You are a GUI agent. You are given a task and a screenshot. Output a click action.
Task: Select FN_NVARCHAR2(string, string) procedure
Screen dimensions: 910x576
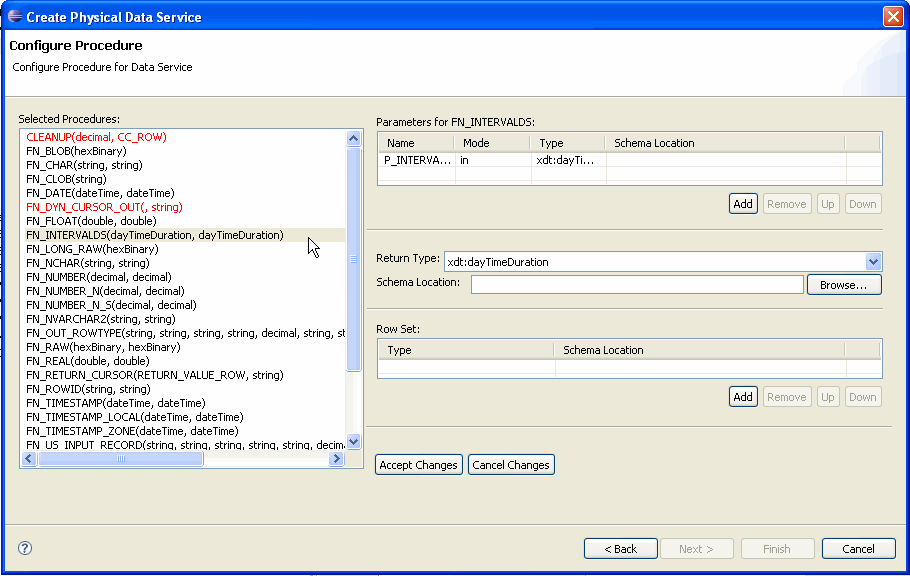(100, 319)
